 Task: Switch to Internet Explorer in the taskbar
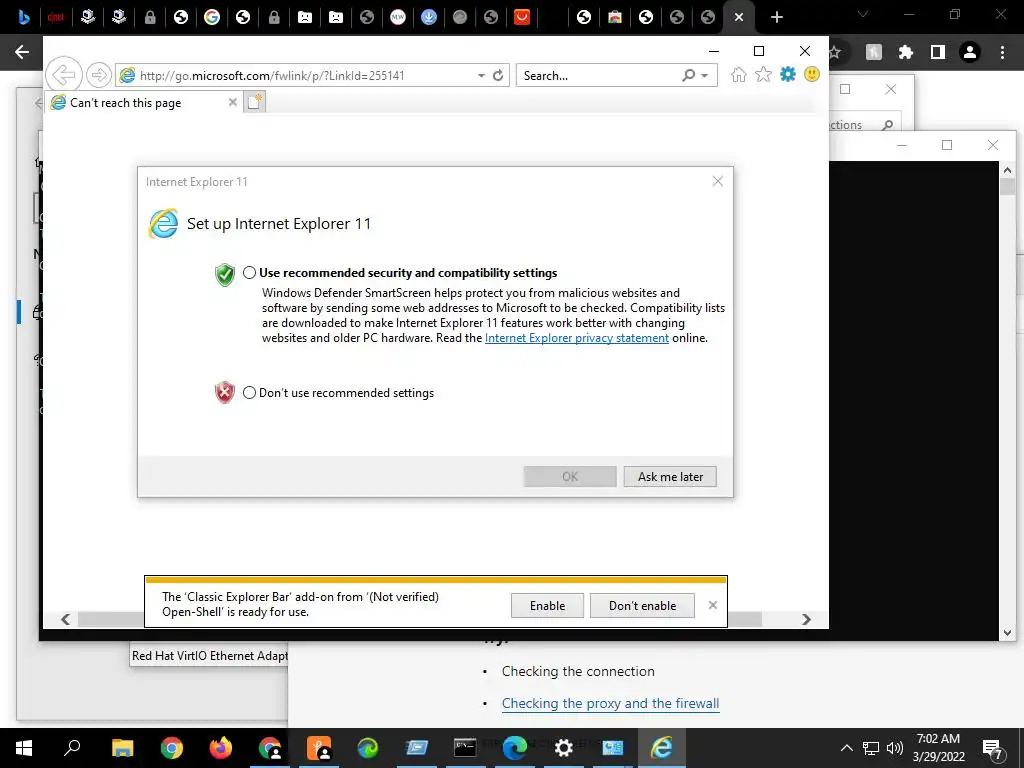[662, 748]
